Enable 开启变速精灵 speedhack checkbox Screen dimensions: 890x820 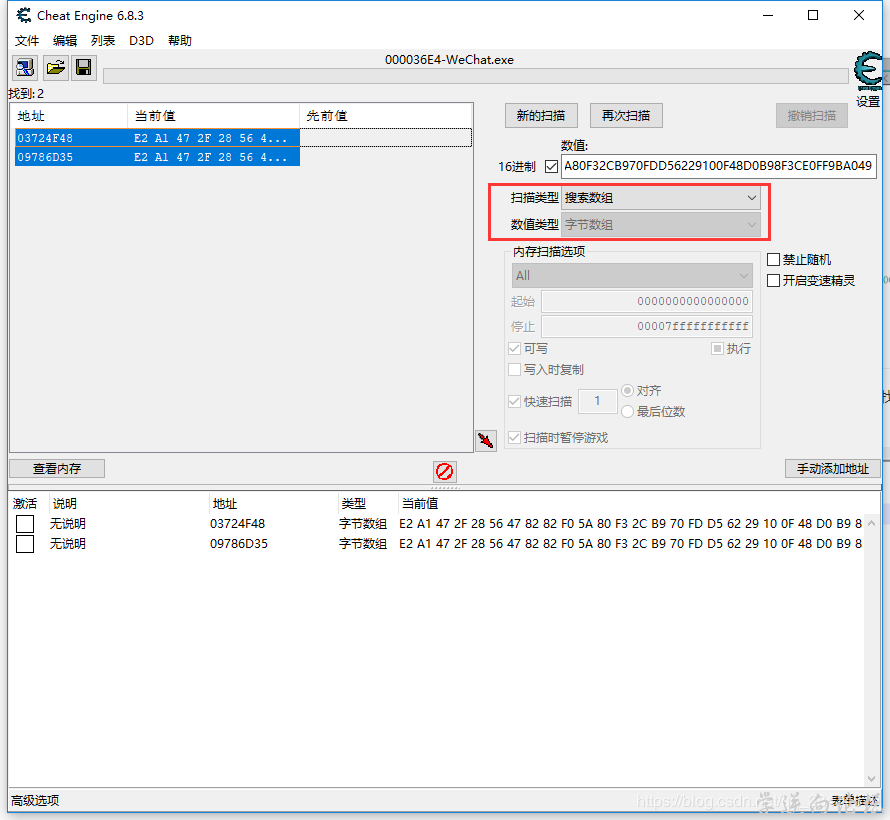(x=773, y=280)
